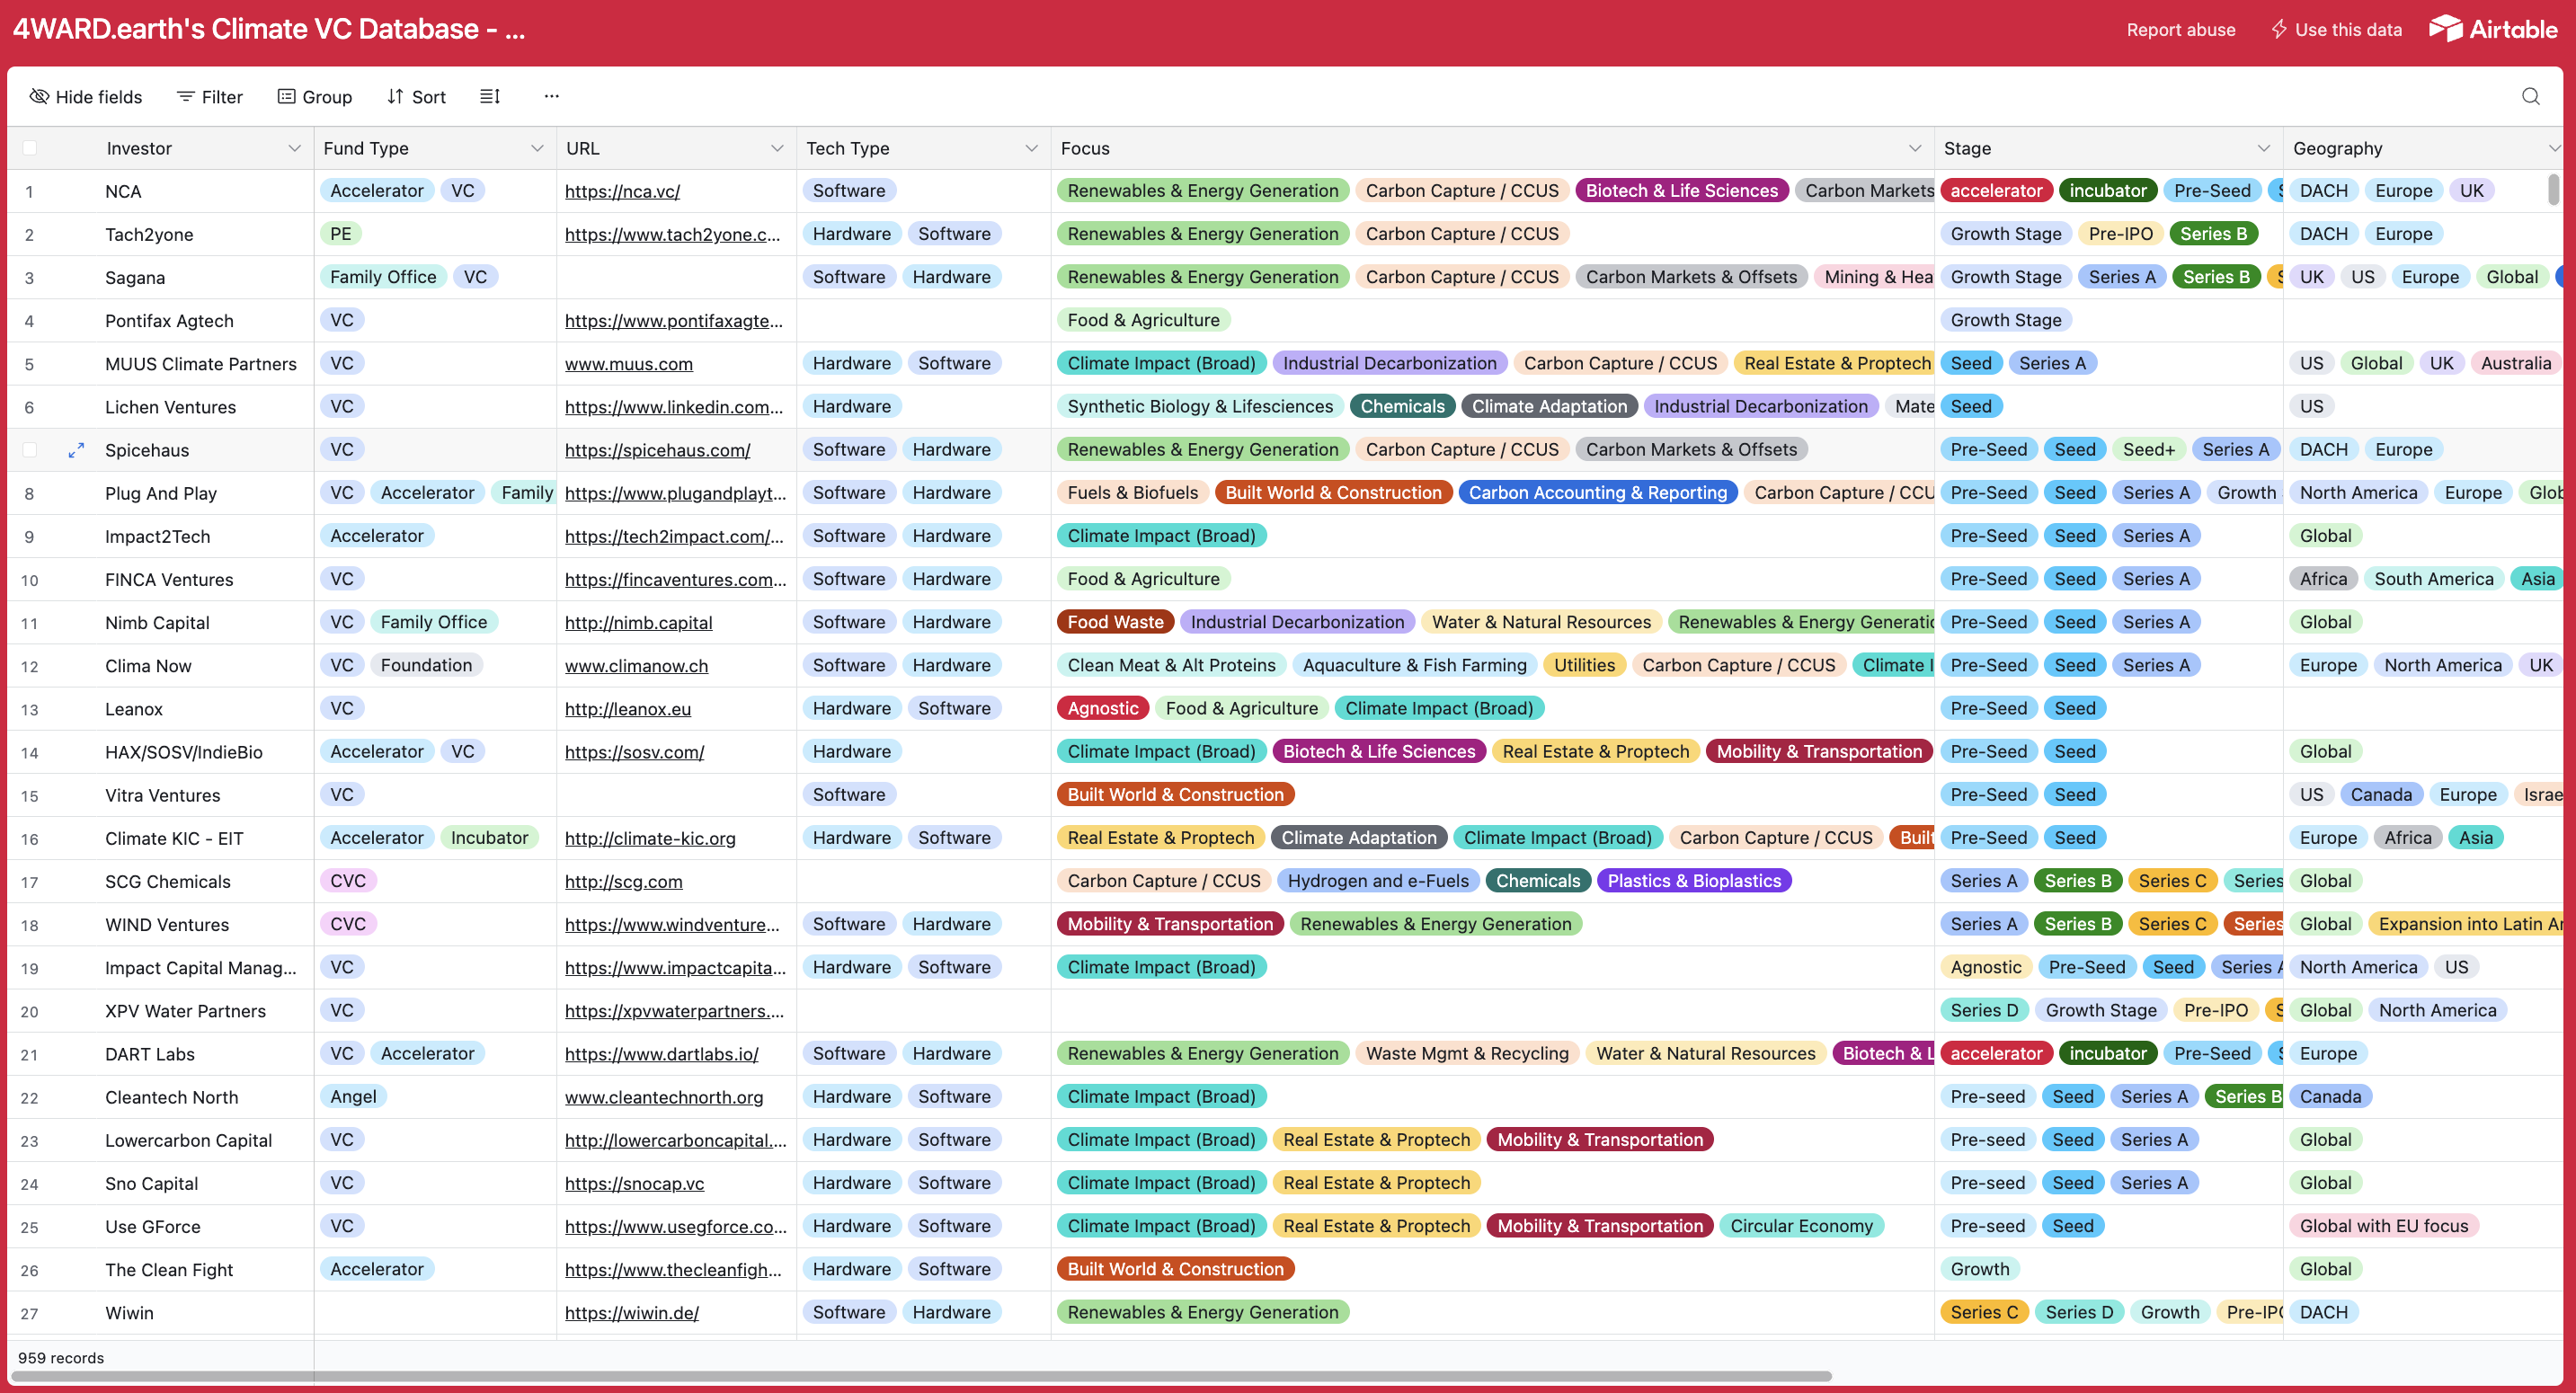Screen dimensions: 2576x1393
Task: Click the Plastics & Bioplastics tag
Action: 1693,881
